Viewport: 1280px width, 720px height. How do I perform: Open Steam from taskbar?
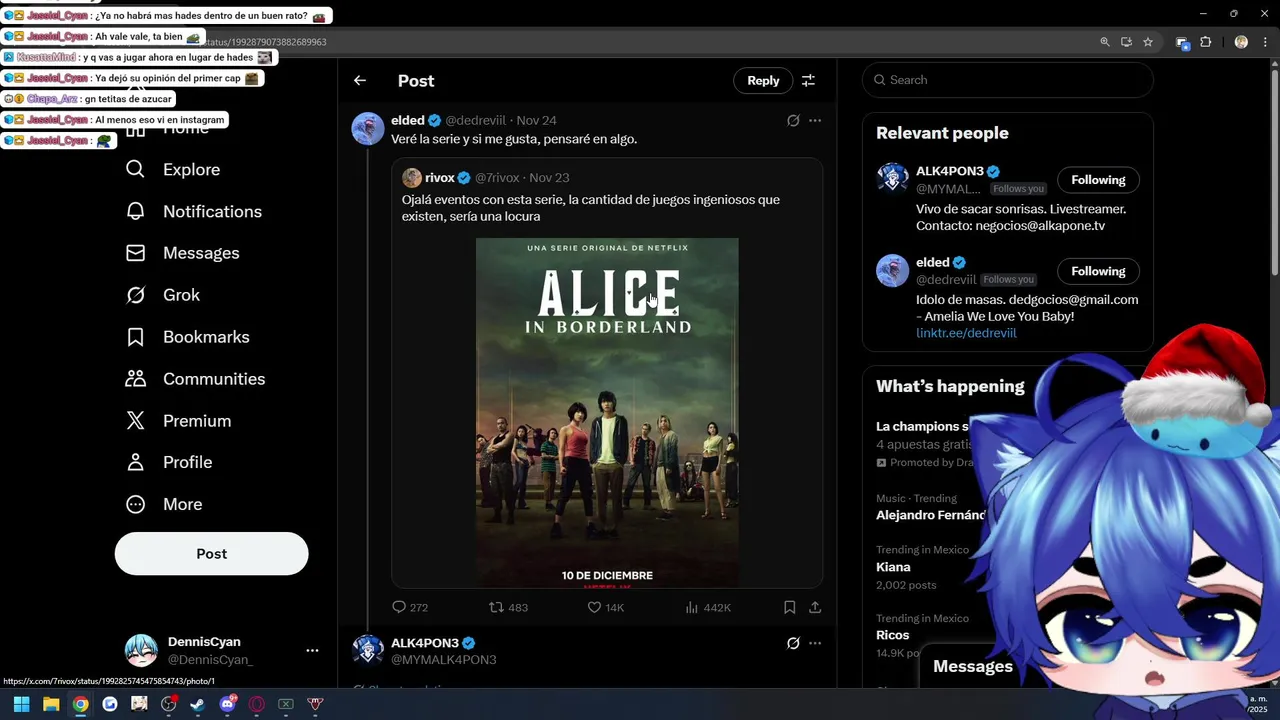(x=197, y=704)
